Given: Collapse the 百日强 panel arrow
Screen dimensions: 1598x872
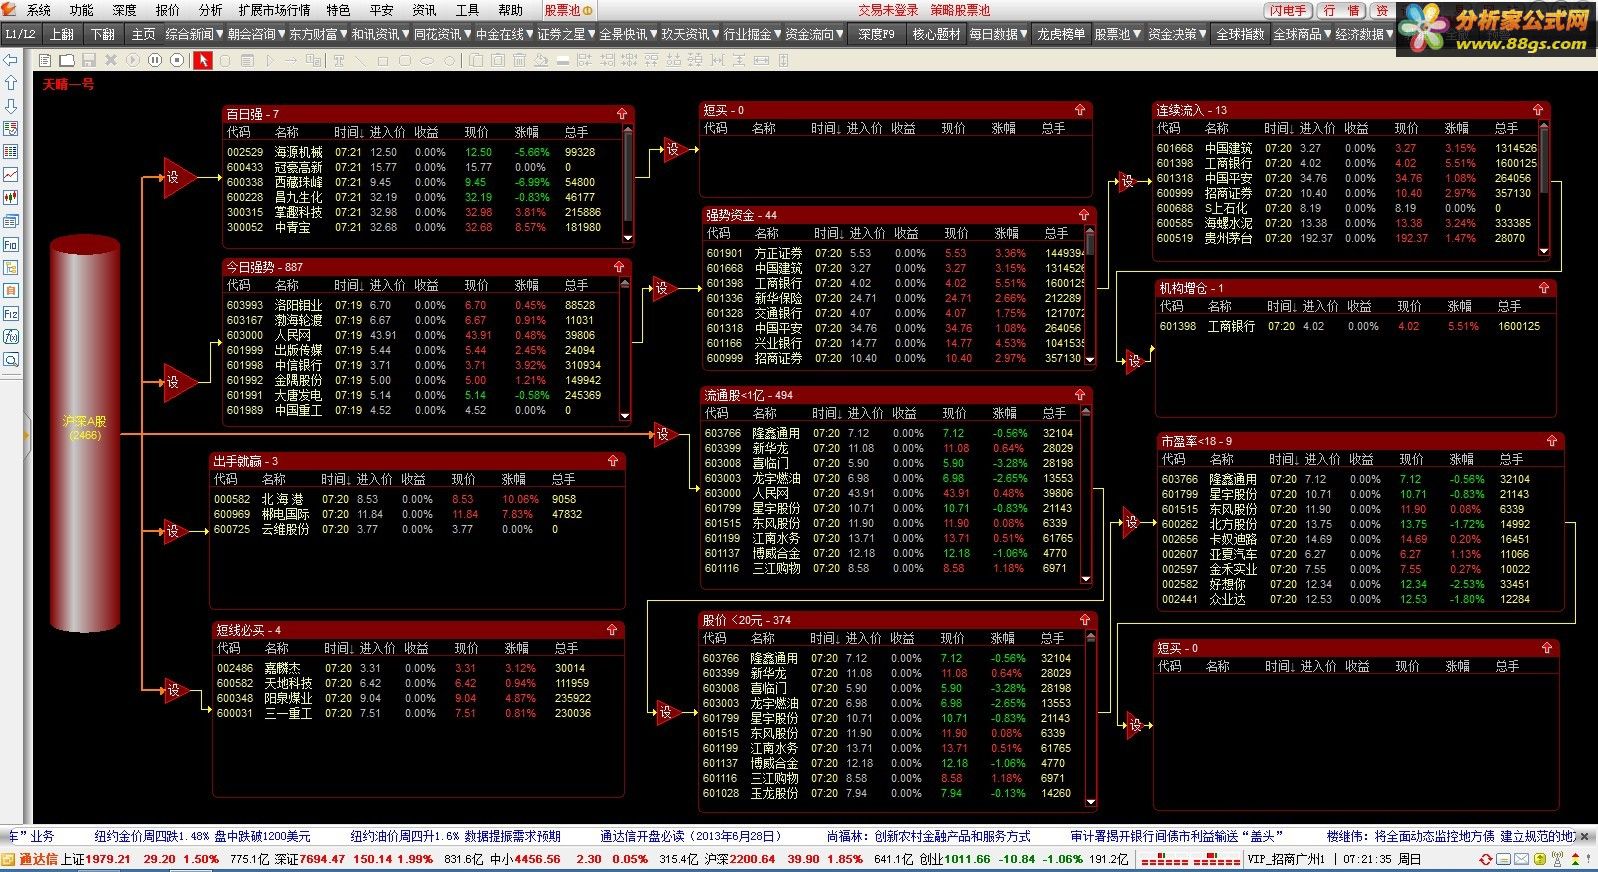Looking at the screenshot, I should point(622,114).
